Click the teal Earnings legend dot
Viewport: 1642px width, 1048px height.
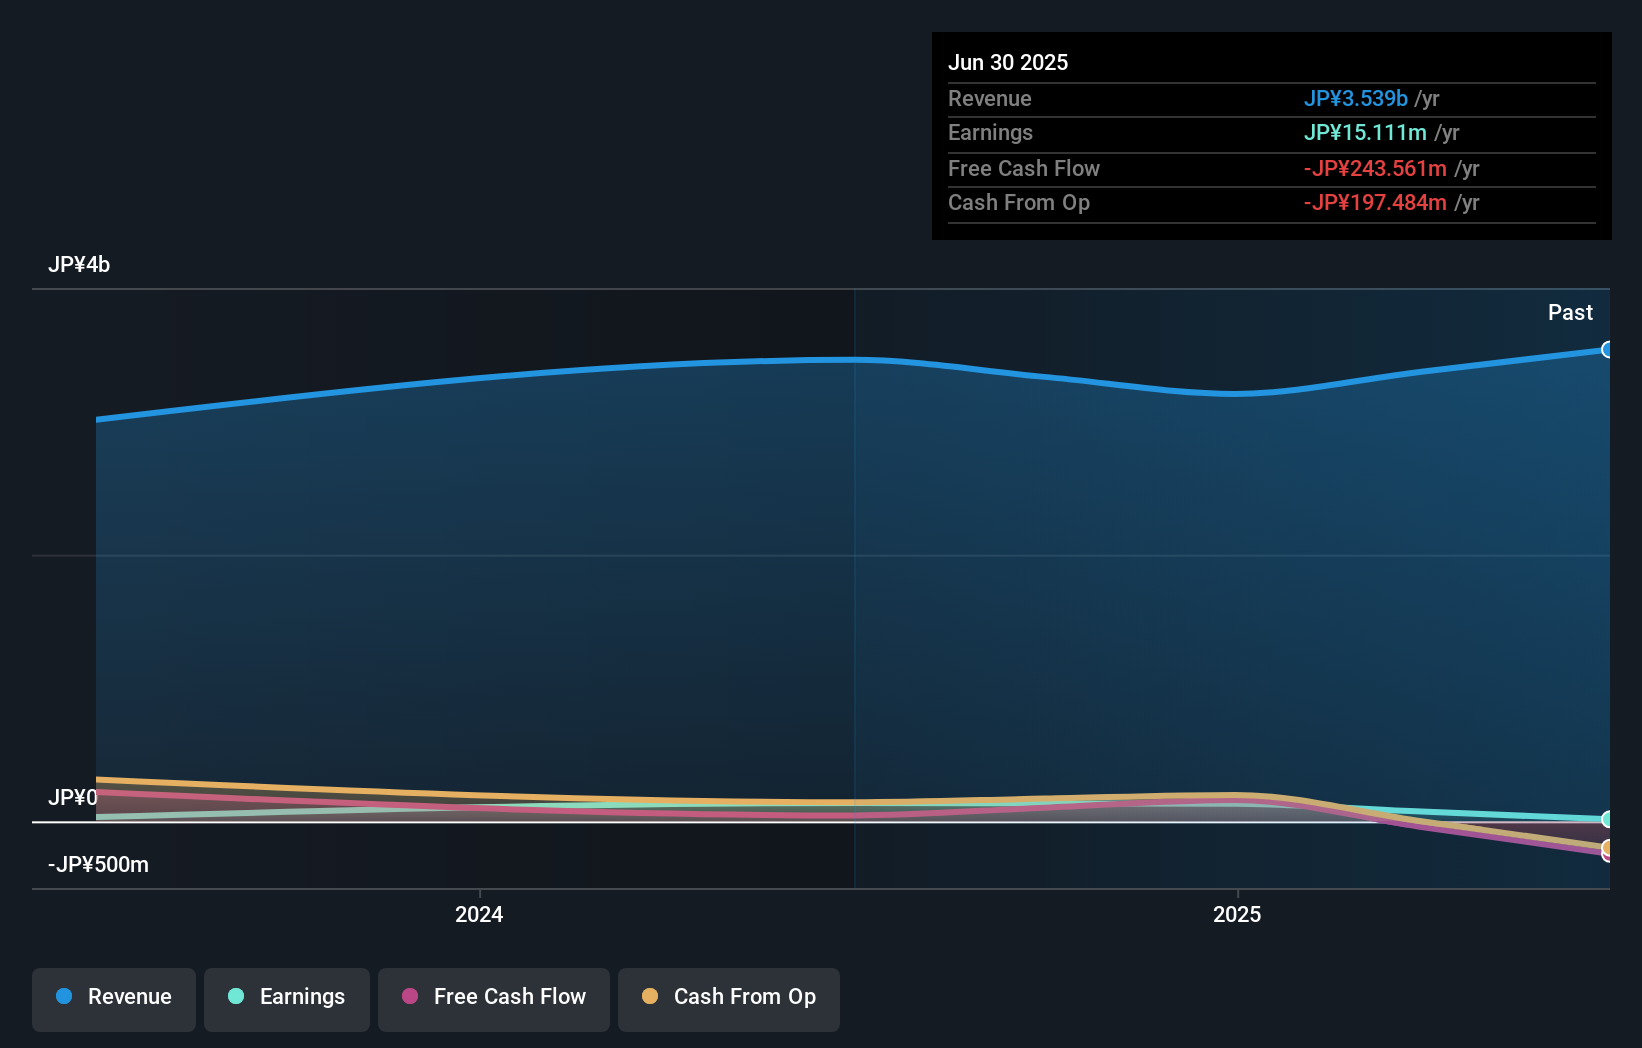[234, 998]
